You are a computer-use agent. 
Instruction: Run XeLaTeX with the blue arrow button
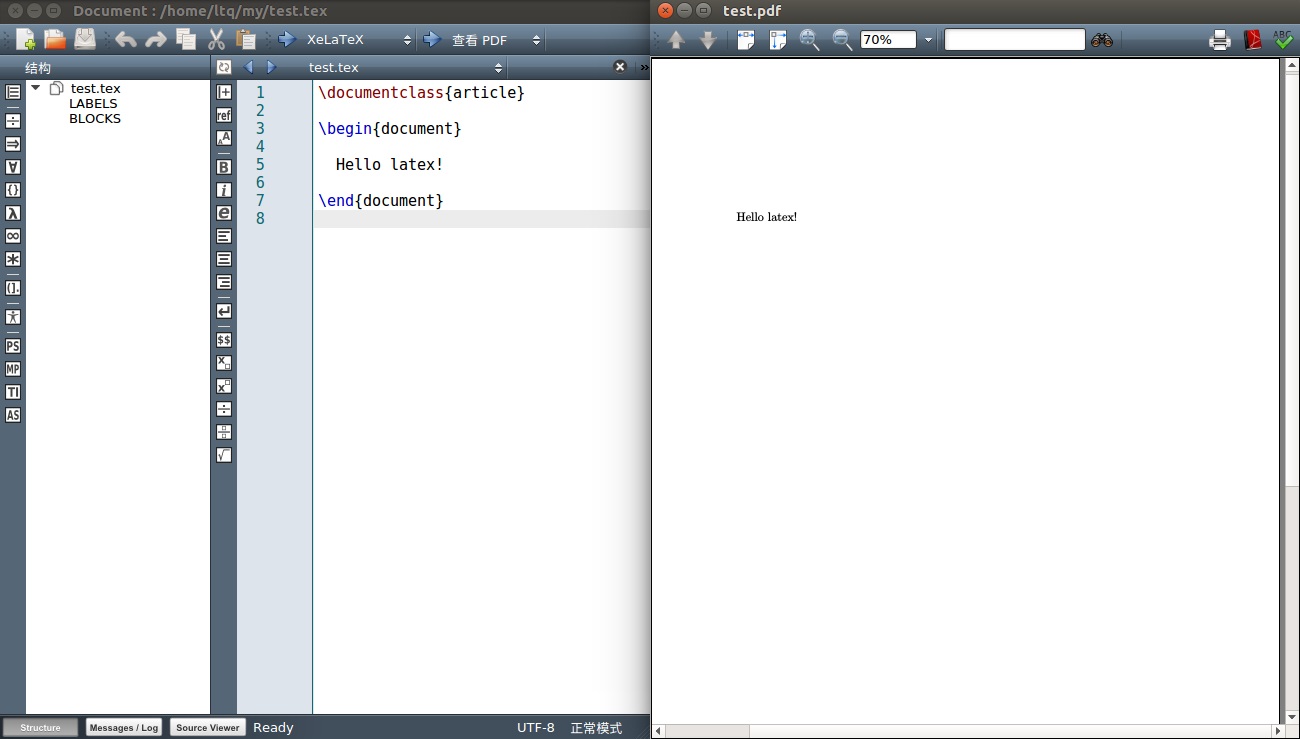[287, 40]
